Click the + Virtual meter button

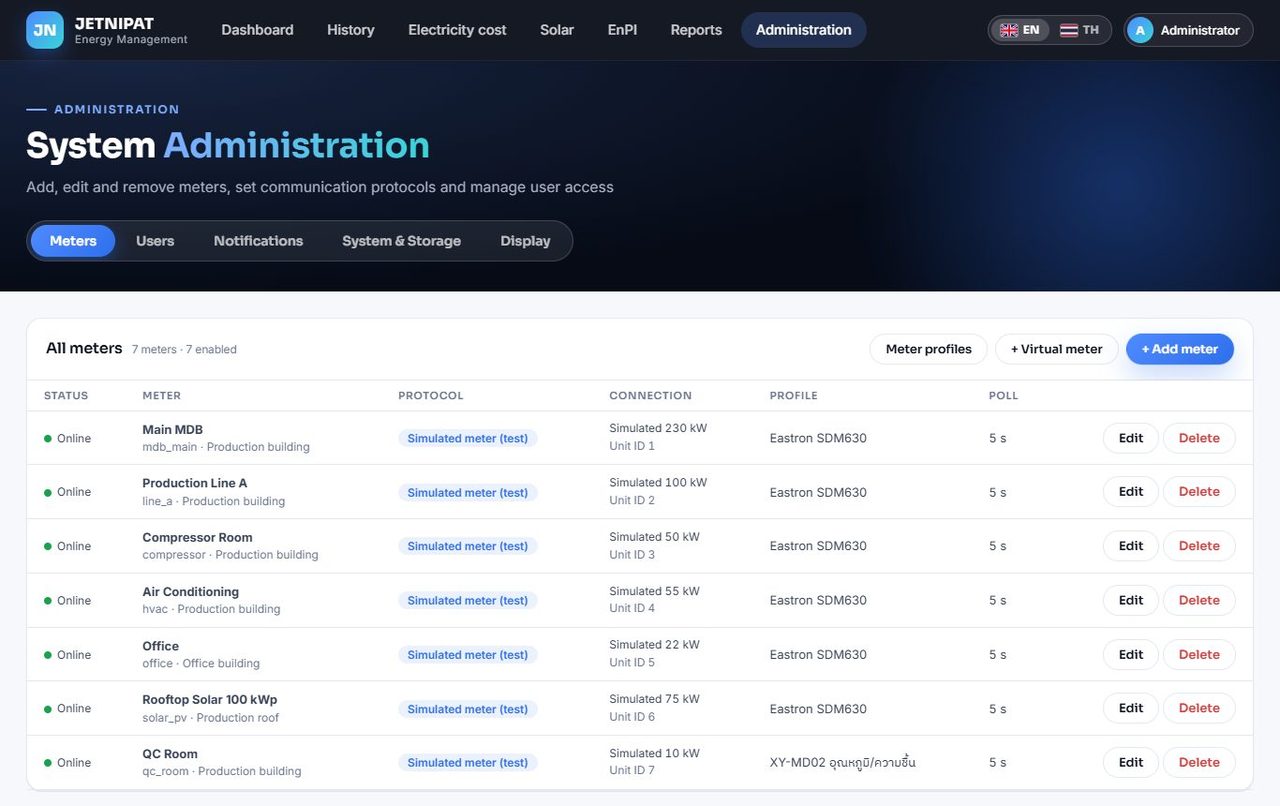pyautogui.click(x=1057, y=349)
